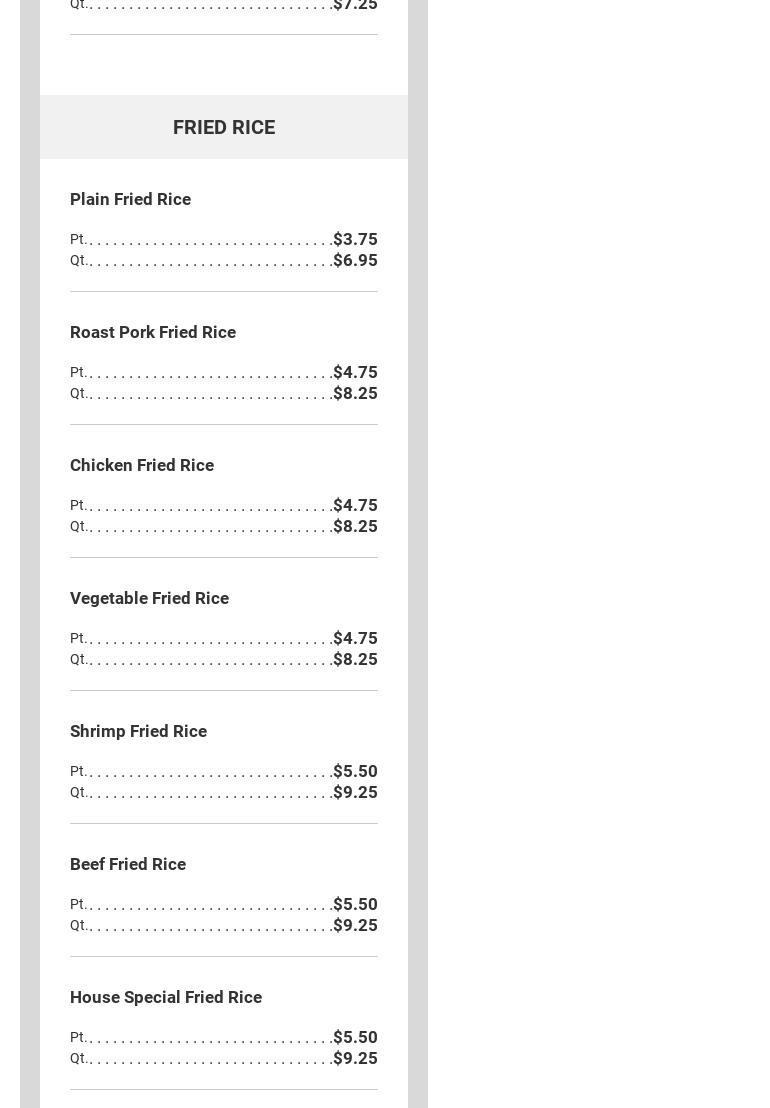Pick the Beef Fried Rice item
The image size is (770, 1108).
click(128, 864)
